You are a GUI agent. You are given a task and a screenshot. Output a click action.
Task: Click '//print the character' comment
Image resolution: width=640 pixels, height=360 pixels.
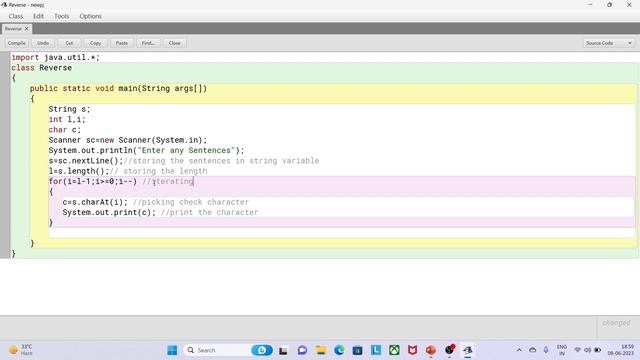tap(209, 212)
